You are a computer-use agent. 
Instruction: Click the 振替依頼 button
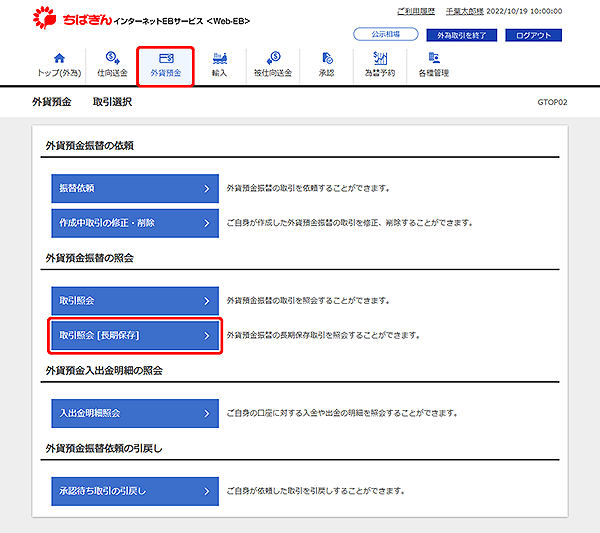pyautogui.click(x=135, y=188)
